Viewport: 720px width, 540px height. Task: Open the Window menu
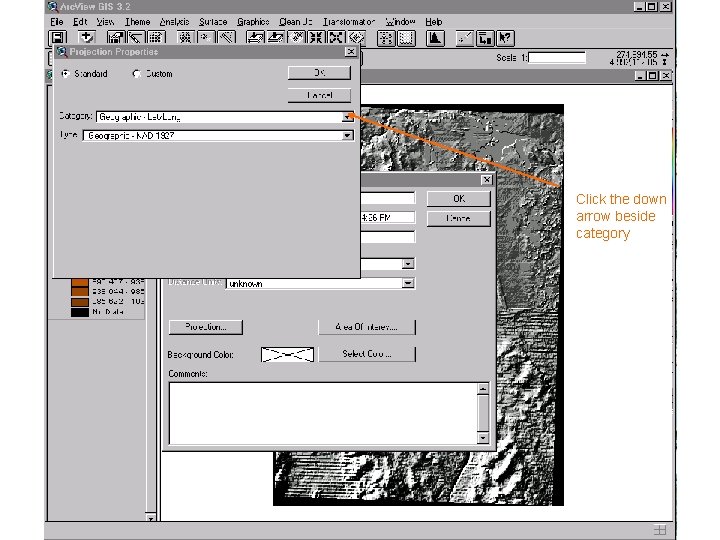click(x=400, y=22)
